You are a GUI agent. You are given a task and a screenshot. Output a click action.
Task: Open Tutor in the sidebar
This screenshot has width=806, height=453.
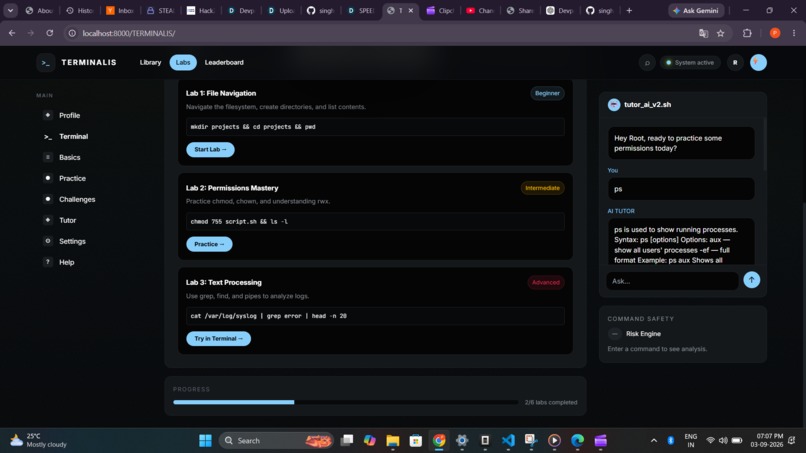click(x=67, y=220)
